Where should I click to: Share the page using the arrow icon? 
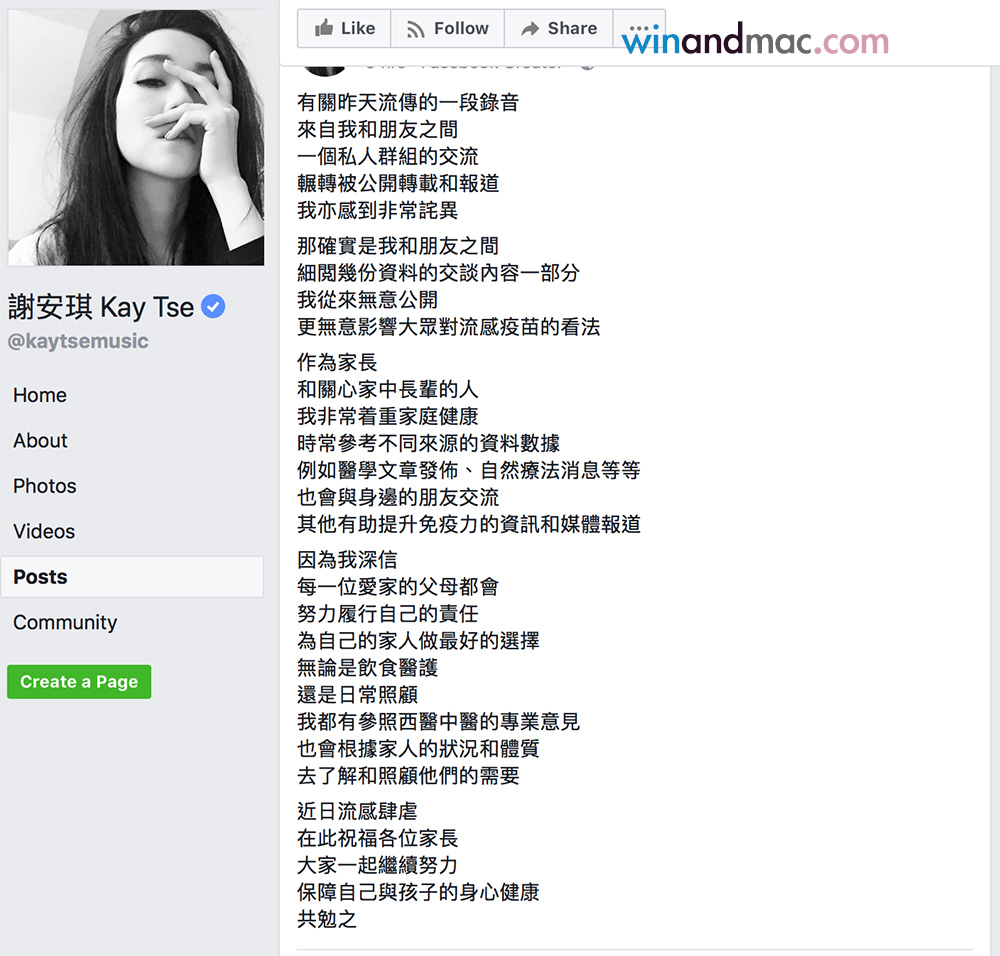530,29
